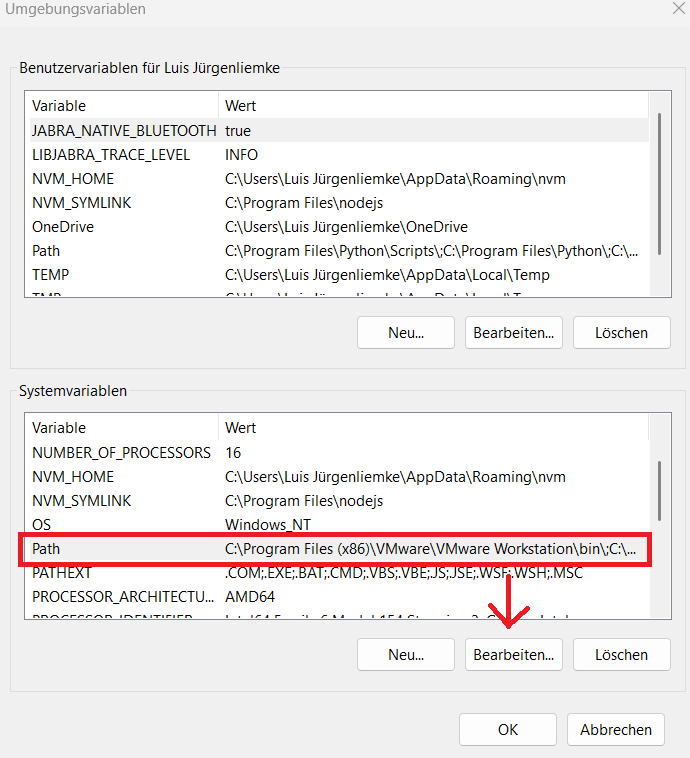Select NUMBER_OF_PROCESSORS in system variables

click(x=121, y=452)
